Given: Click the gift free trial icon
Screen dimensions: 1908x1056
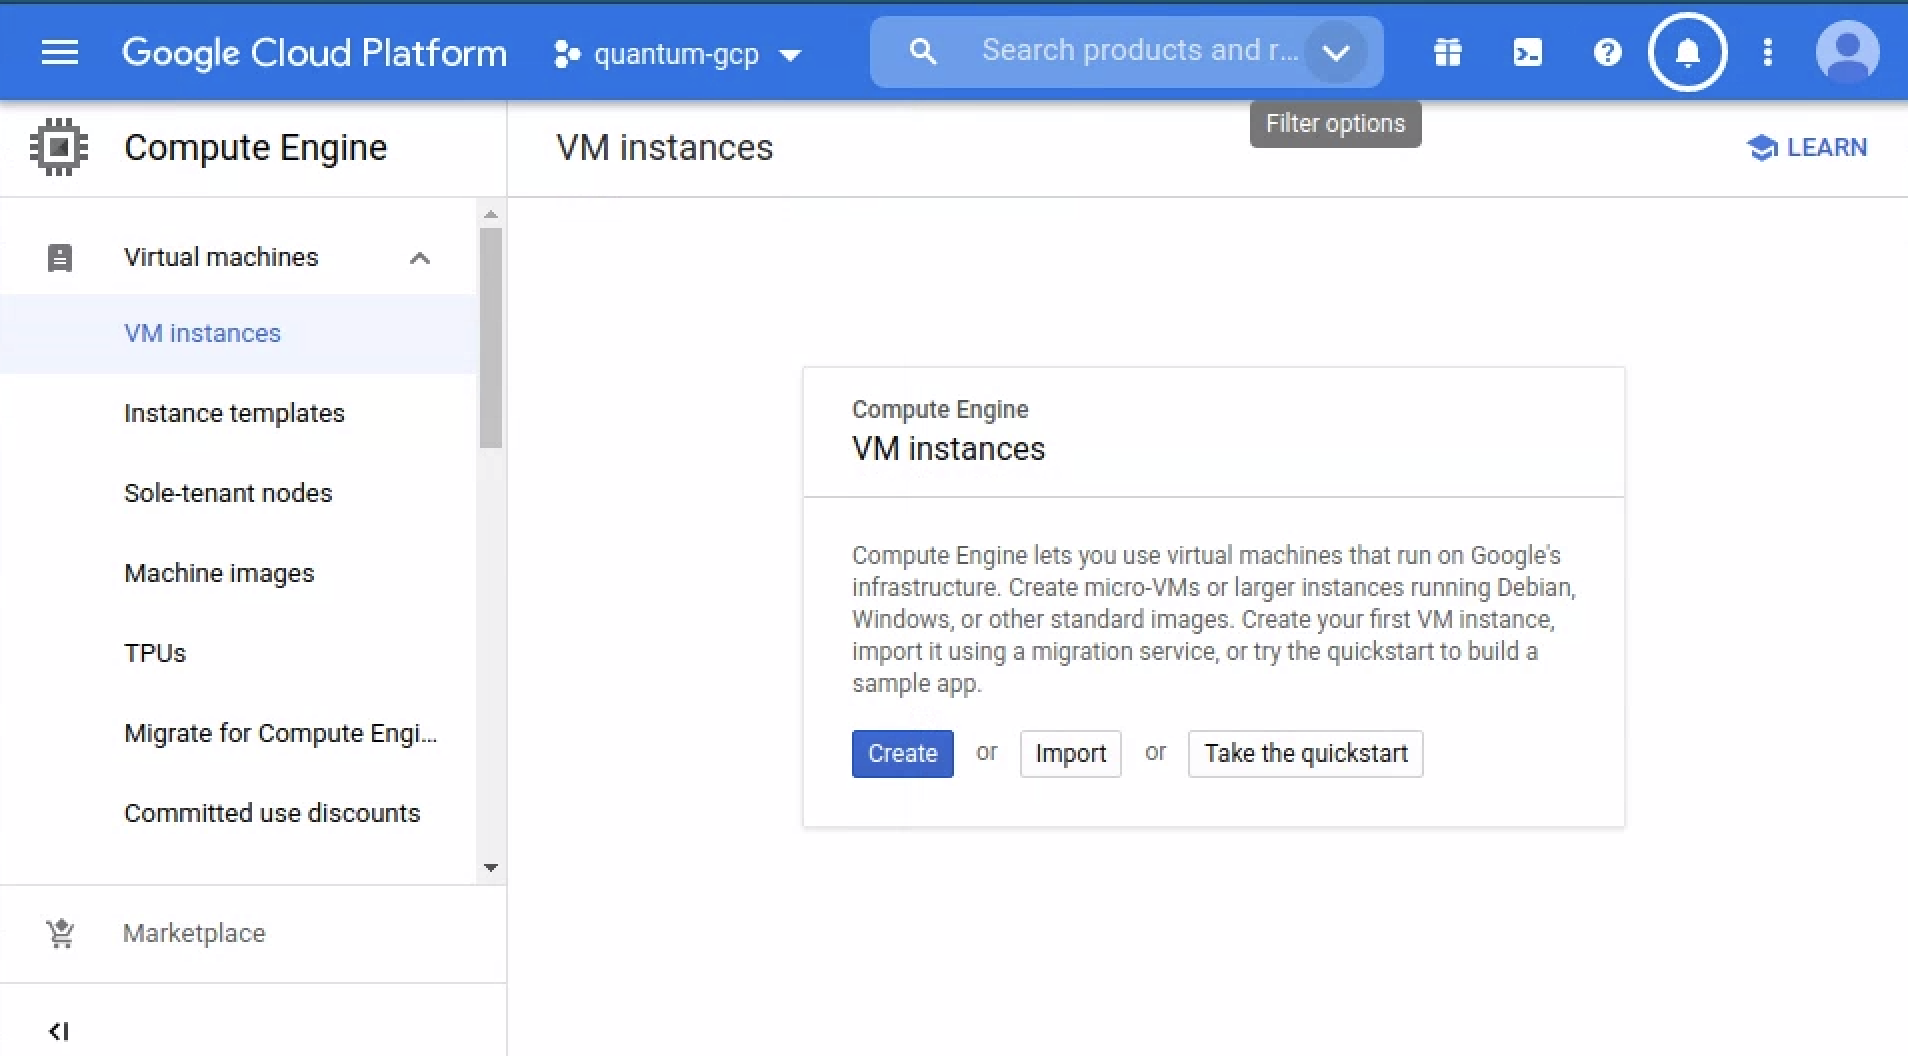Looking at the screenshot, I should [1447, 52].
